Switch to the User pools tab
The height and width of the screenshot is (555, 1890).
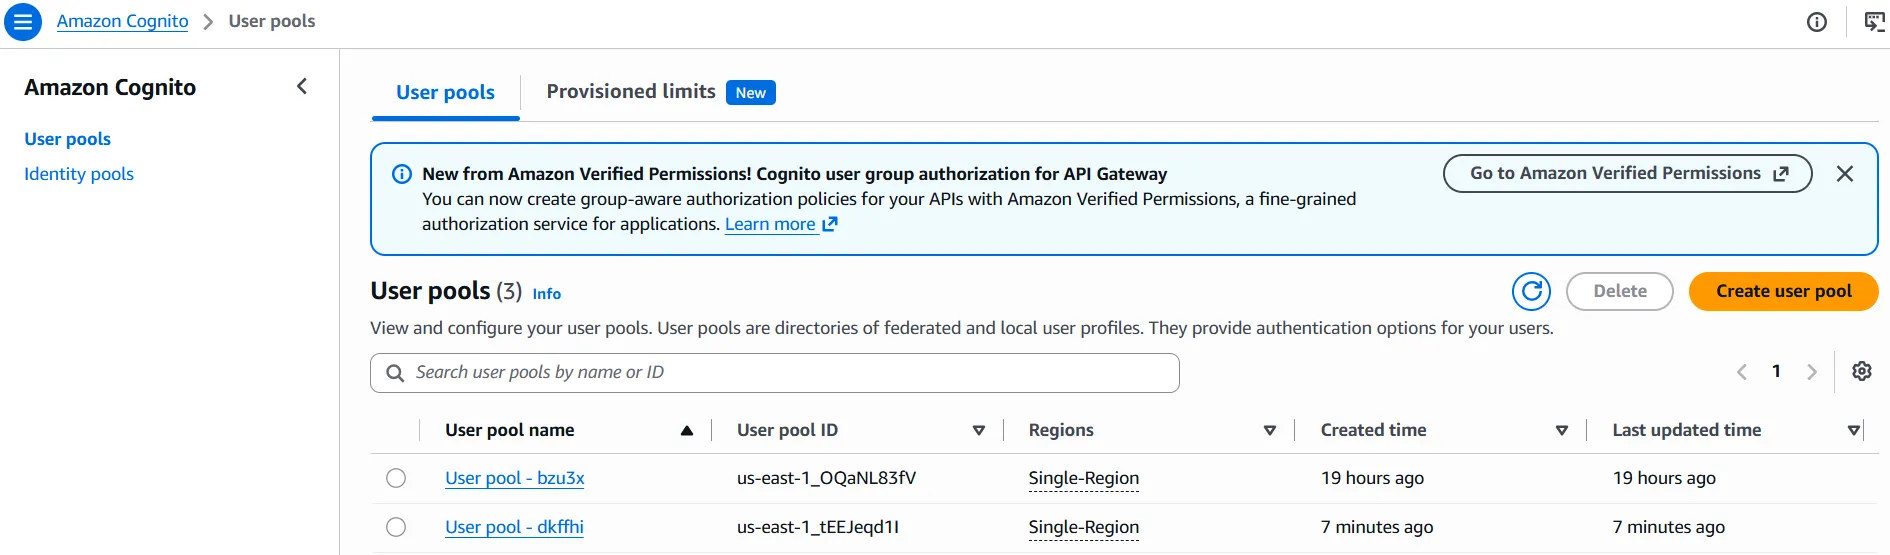(x=445, y=92)
